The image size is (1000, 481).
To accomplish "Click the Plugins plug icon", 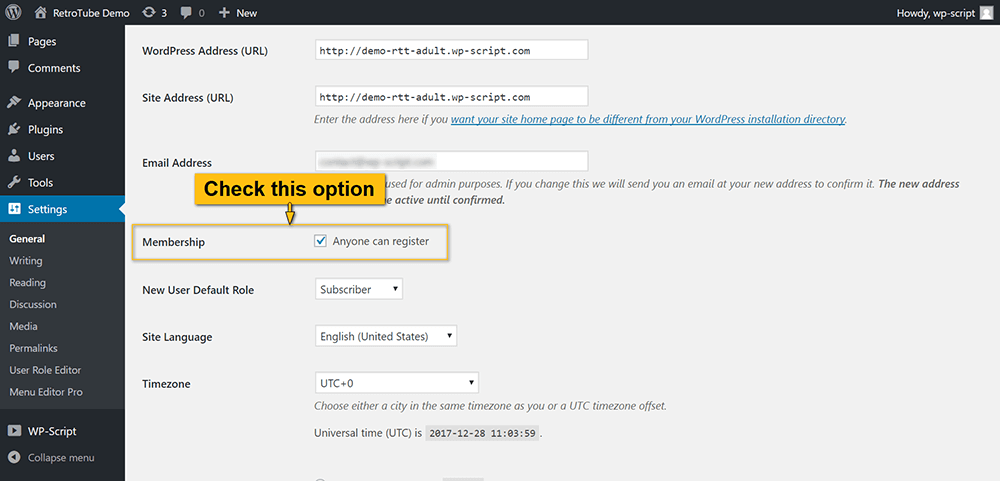I will pyautogui.click(x=13, y=130).
